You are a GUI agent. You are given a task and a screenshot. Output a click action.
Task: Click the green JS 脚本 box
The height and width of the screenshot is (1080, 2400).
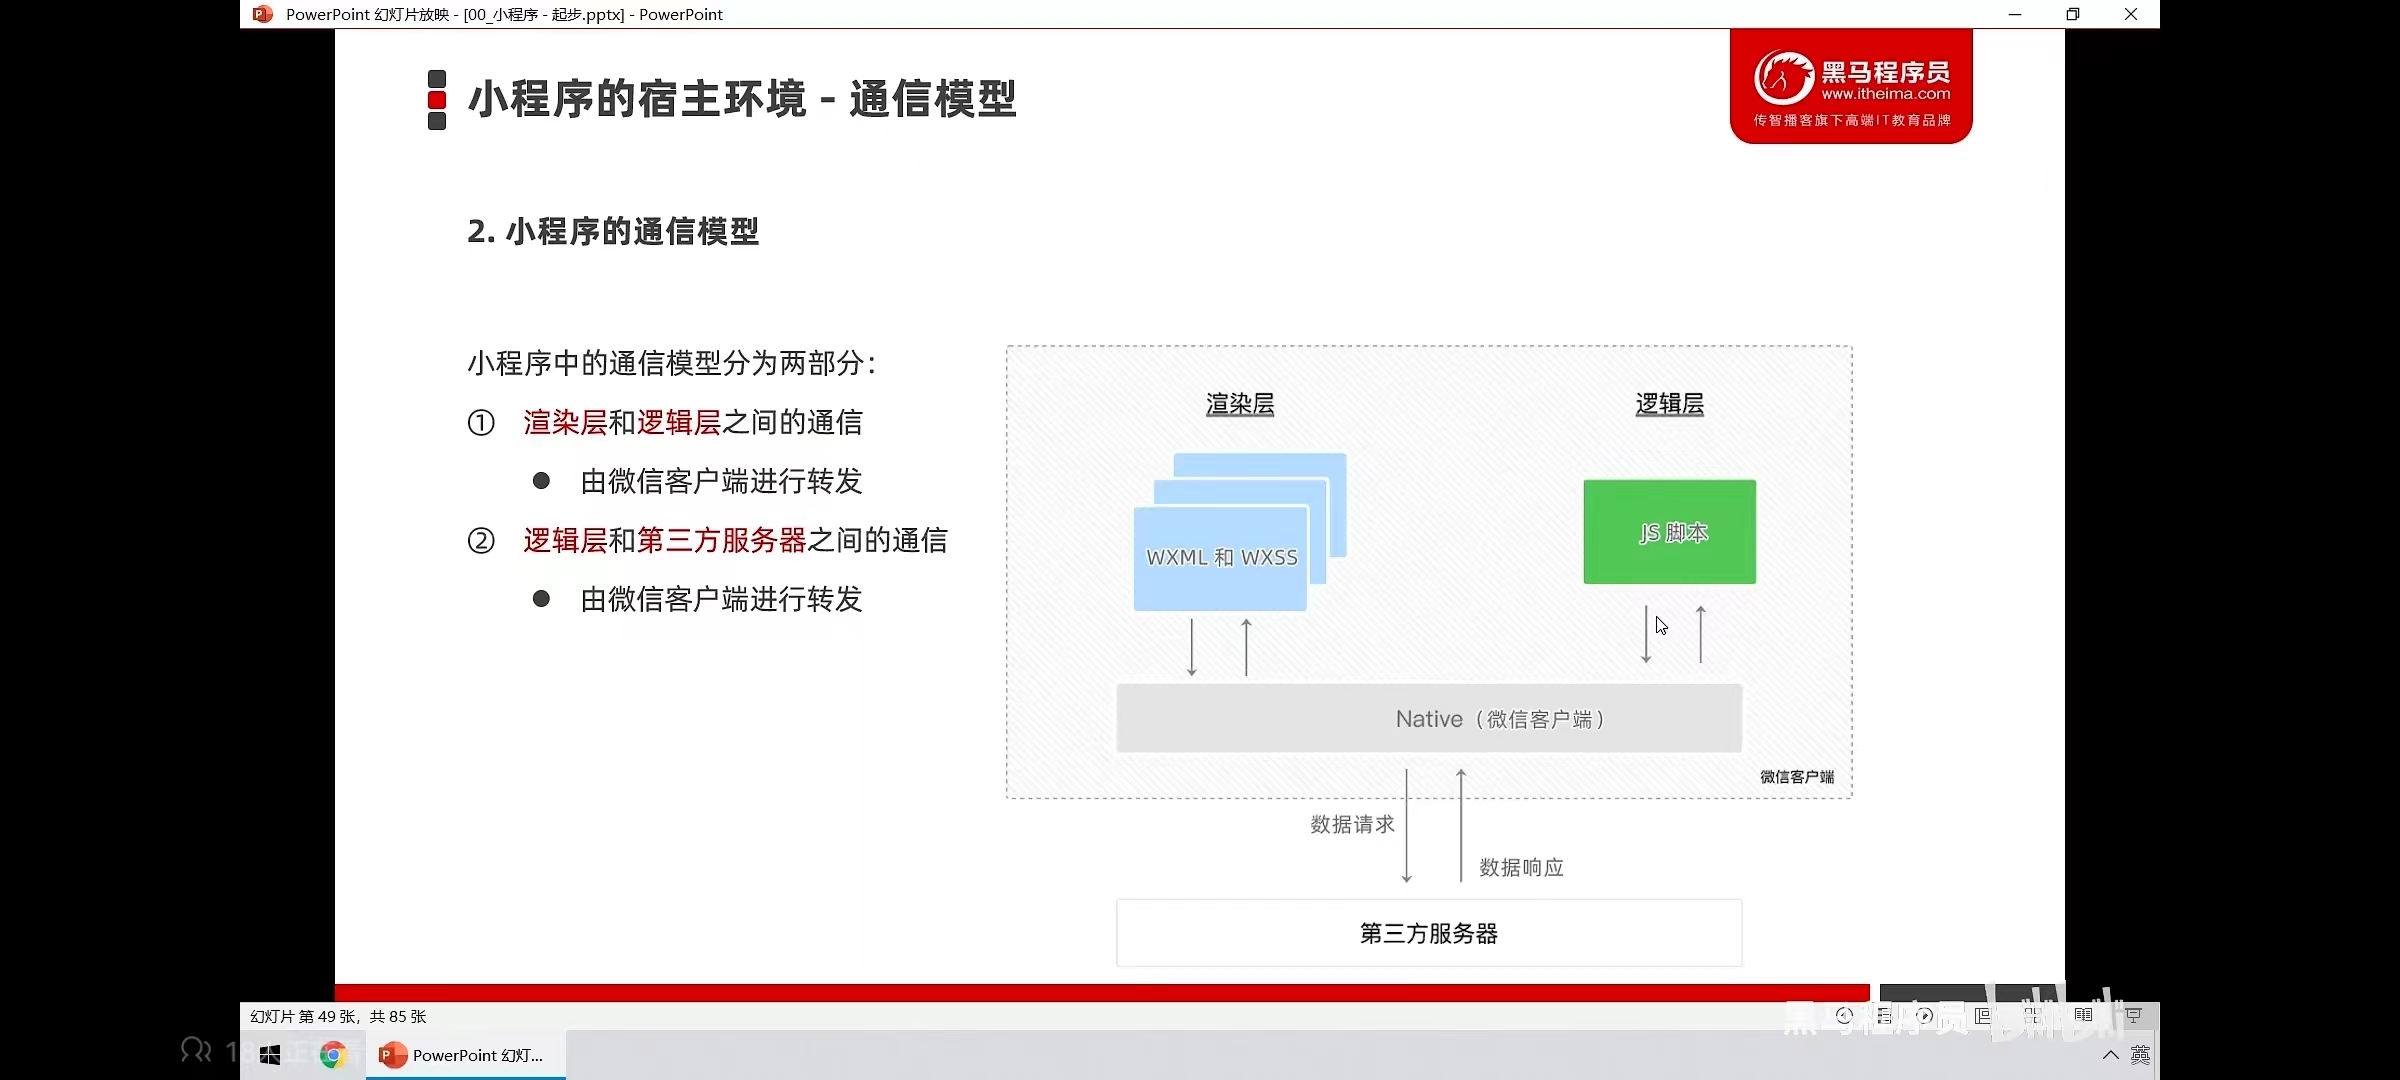pos(1669,532)
